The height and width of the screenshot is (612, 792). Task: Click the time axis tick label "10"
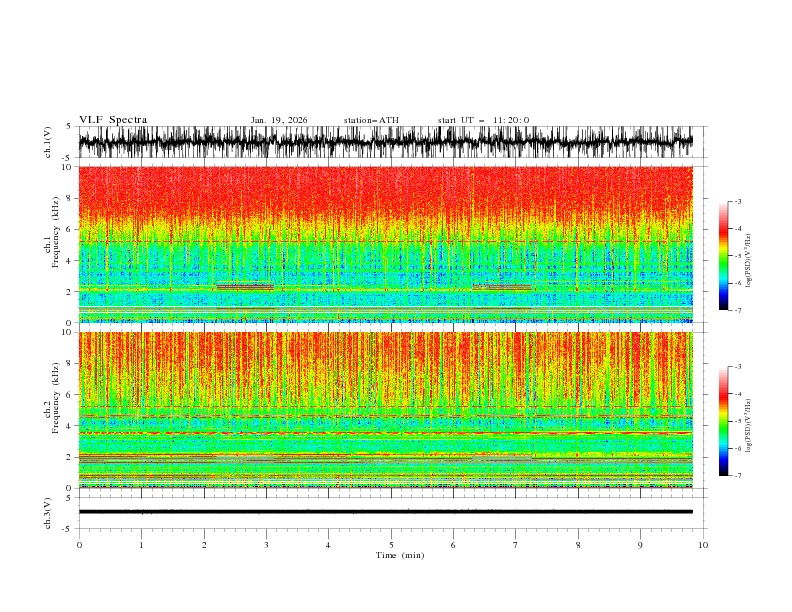[703, 545]
